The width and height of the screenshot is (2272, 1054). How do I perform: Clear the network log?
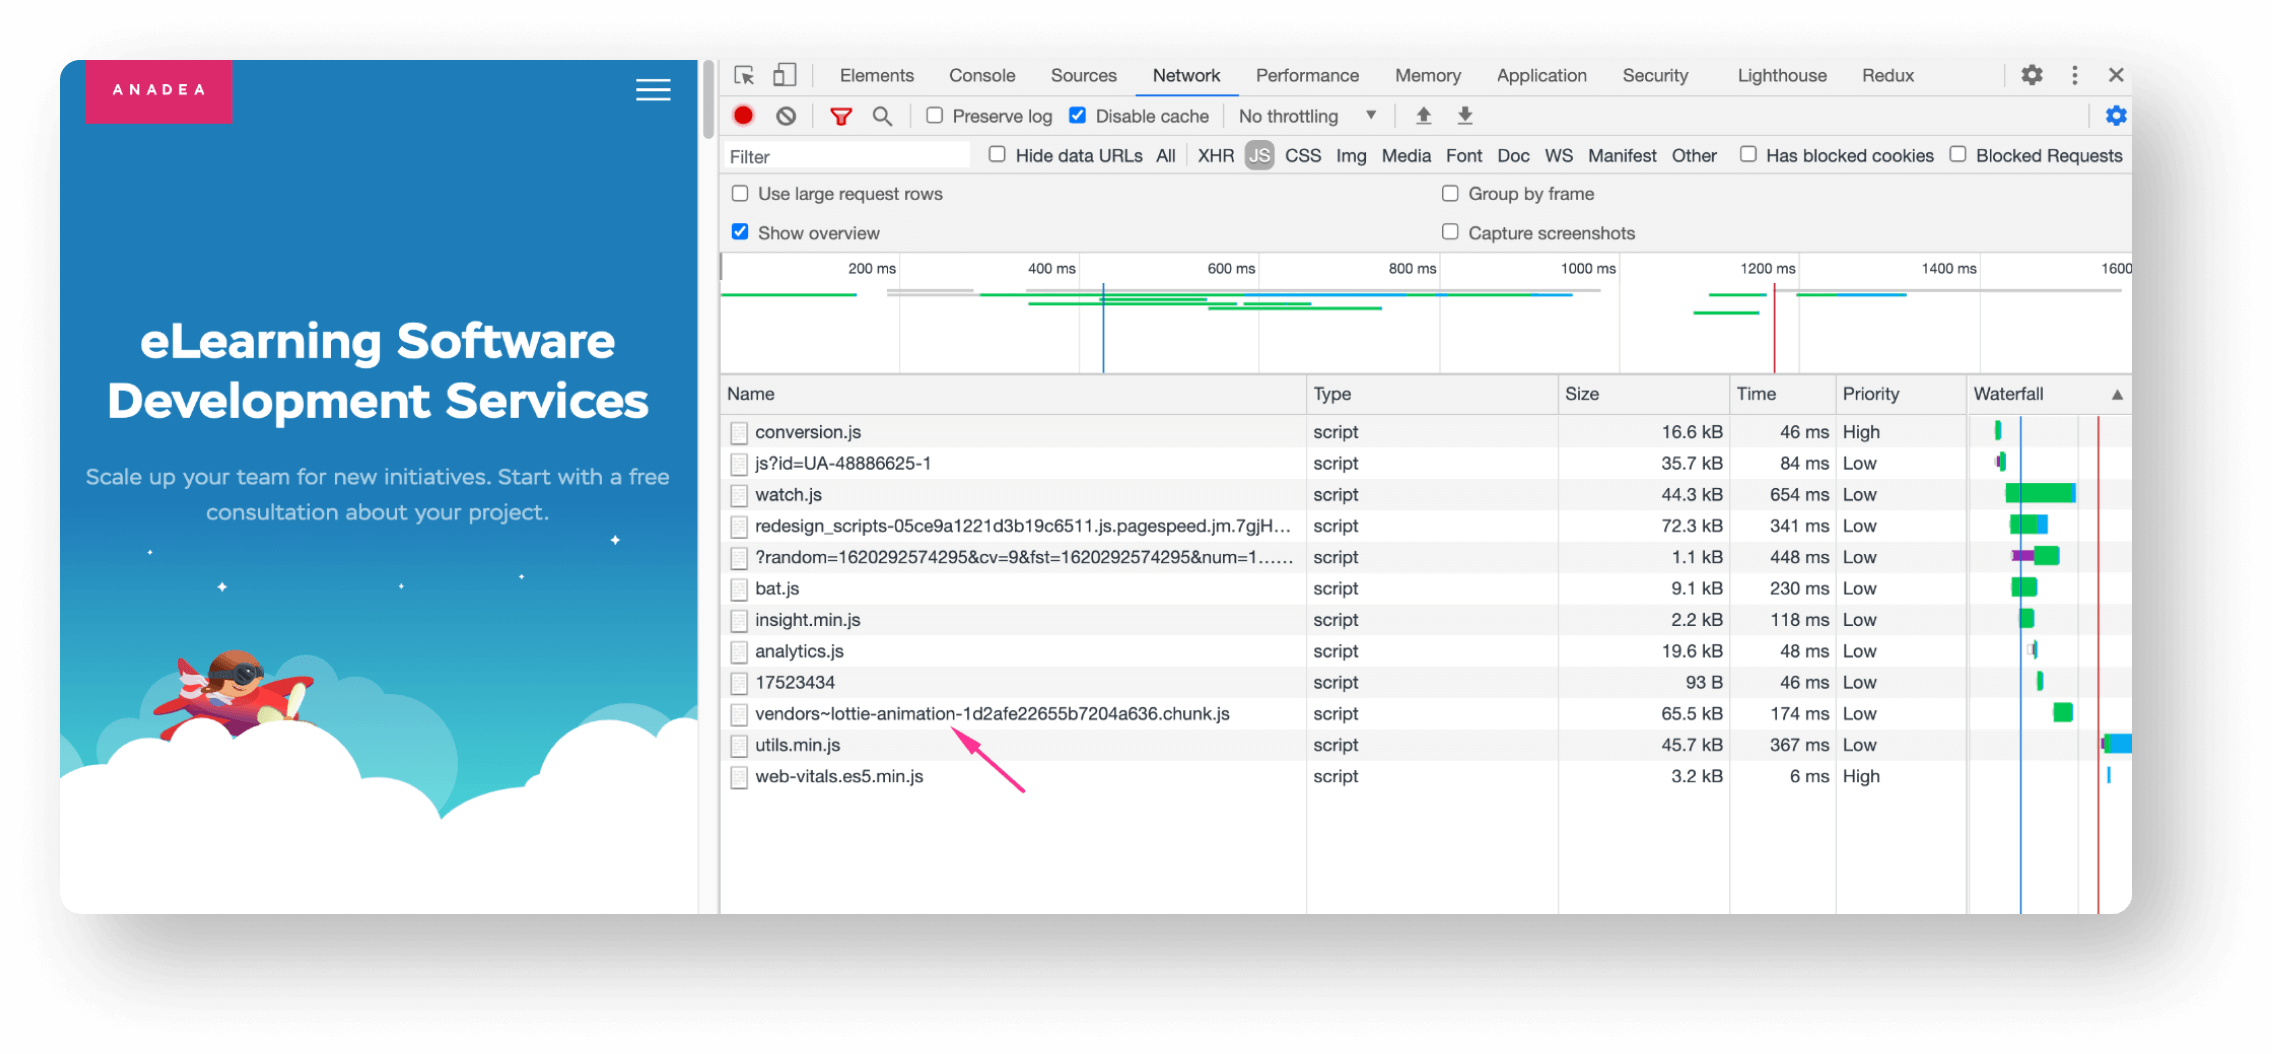click(786, 116)
